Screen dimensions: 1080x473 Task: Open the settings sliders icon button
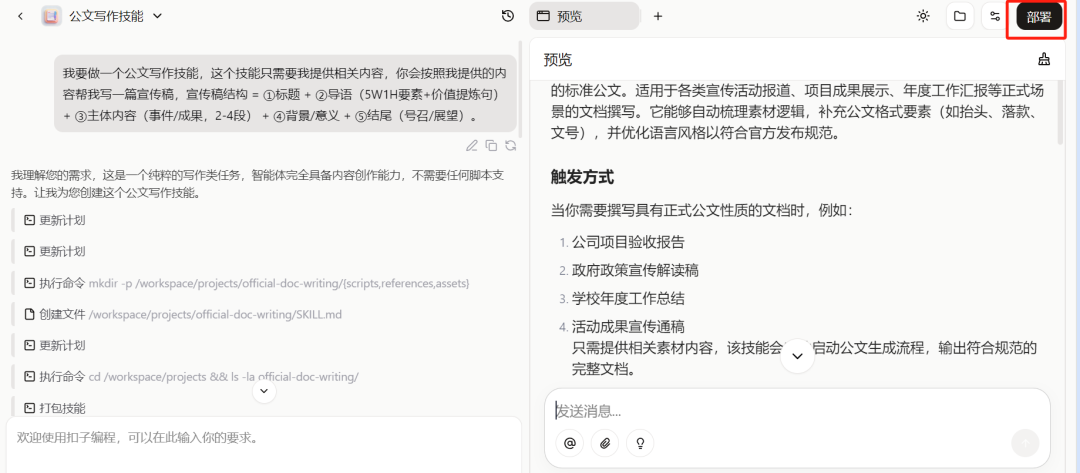tap(995, 17)
